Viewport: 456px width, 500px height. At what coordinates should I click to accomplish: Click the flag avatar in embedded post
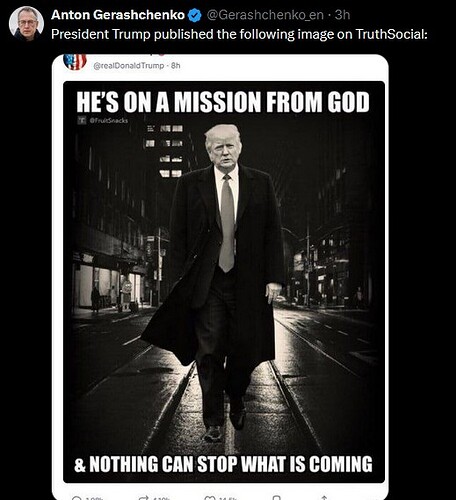pos(75,62)
